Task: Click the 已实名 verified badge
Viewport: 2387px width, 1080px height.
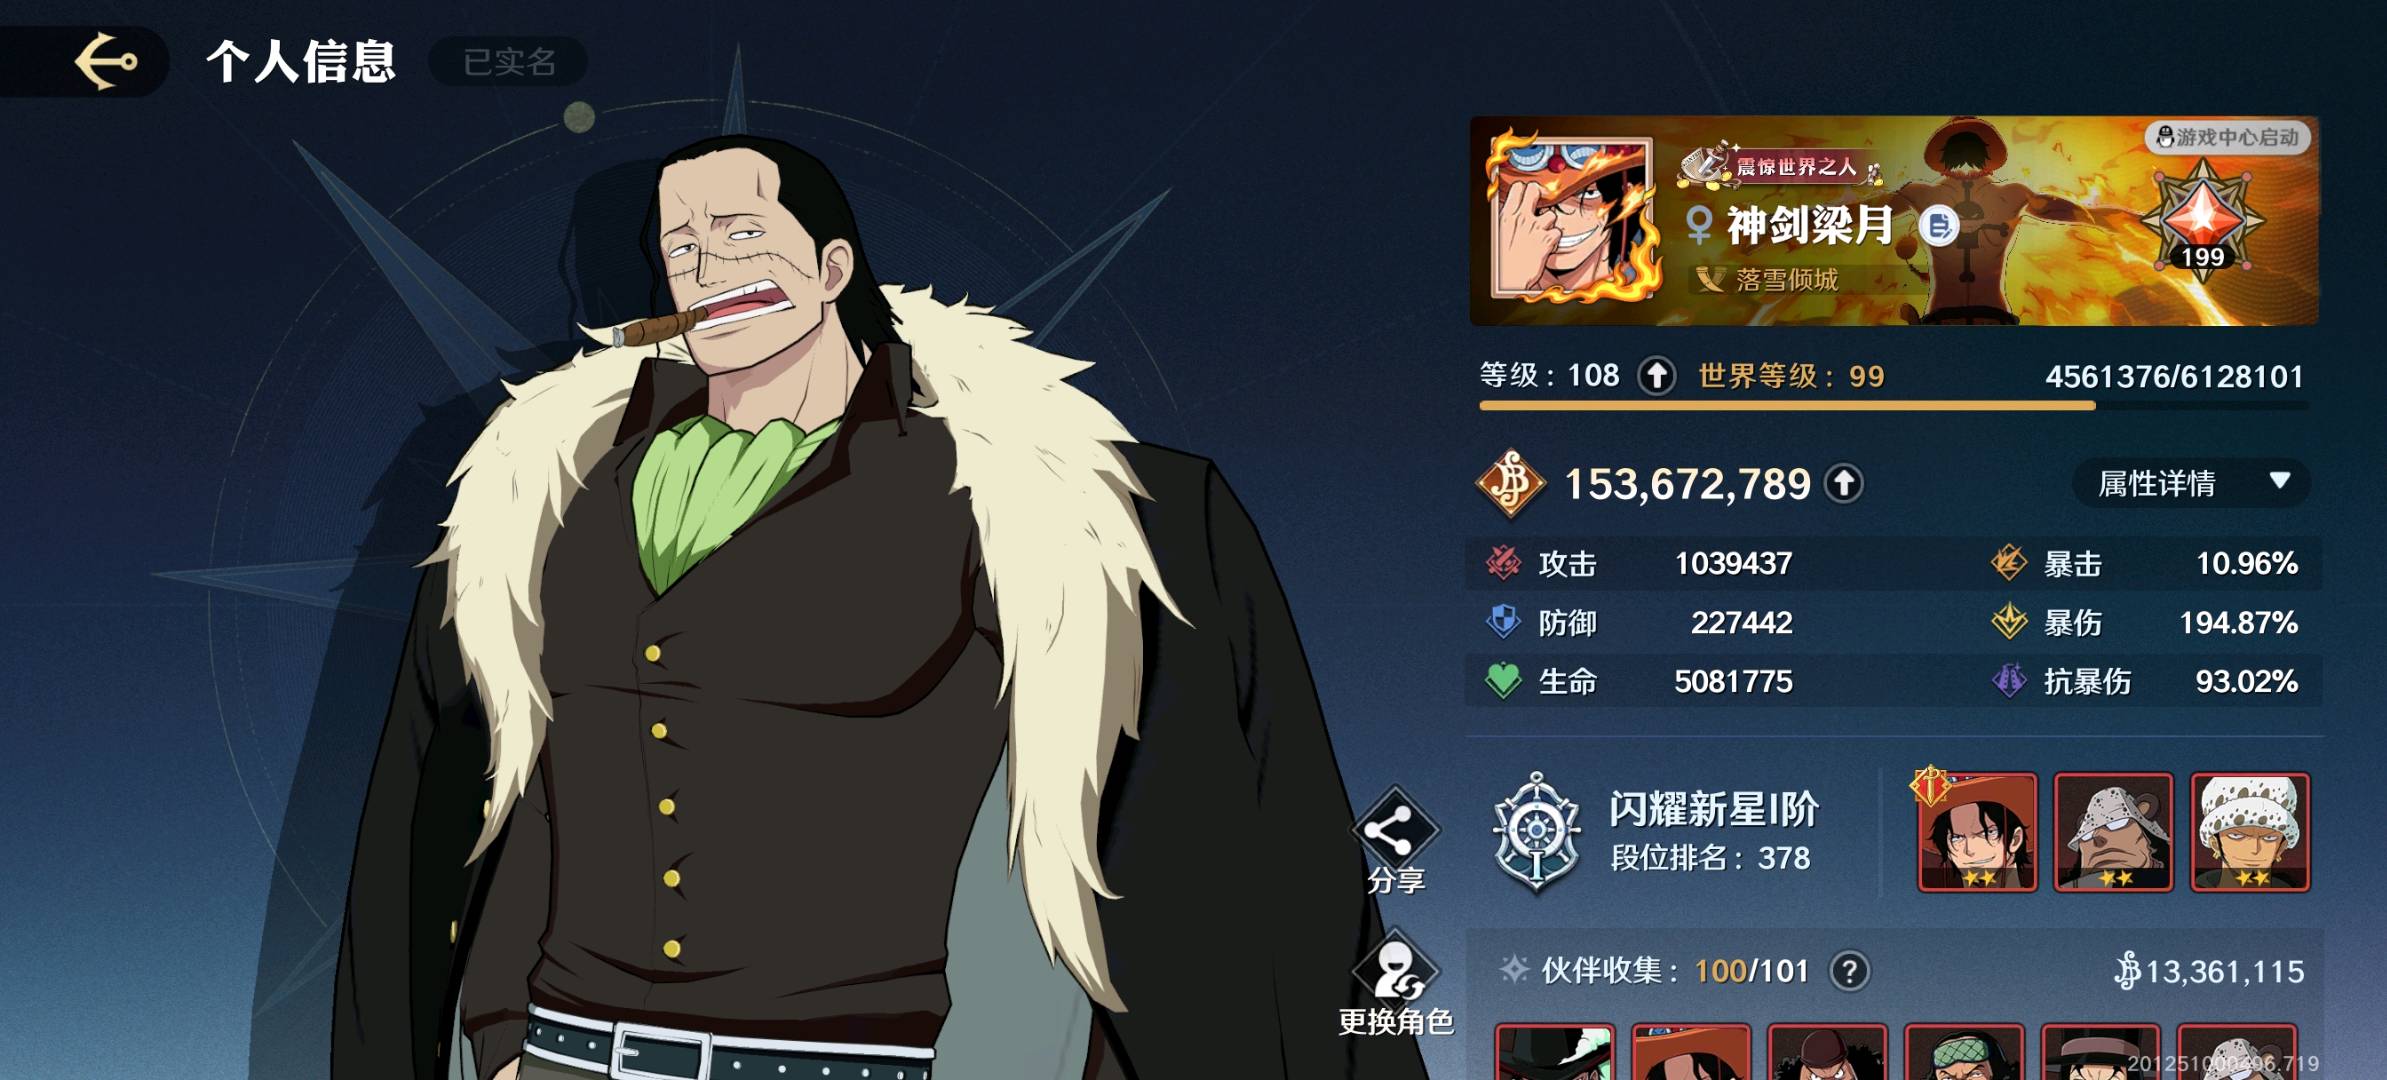Action: coord(508,62)
